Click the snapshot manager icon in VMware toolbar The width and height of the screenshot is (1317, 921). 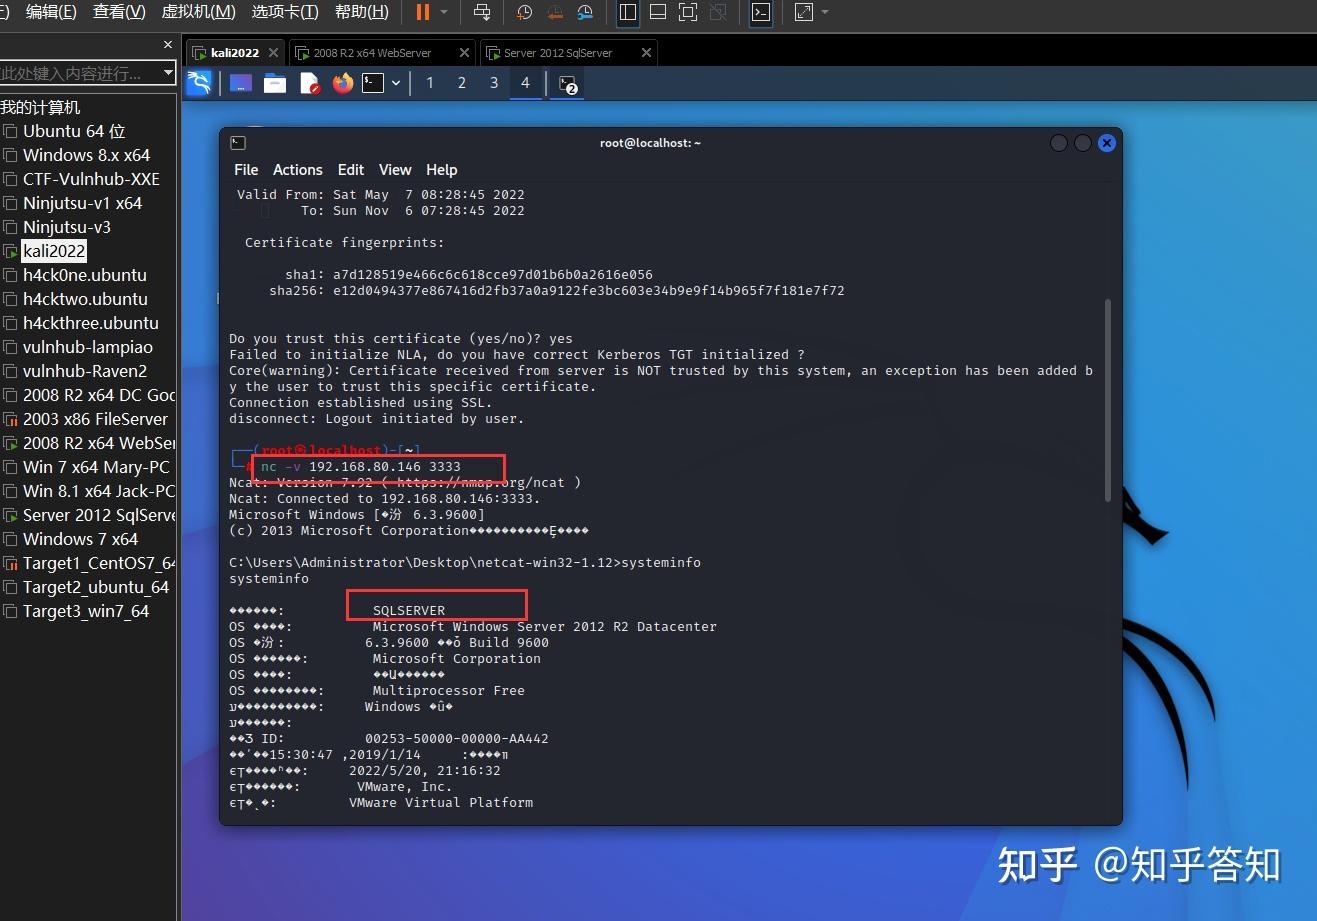pos(585,13)
